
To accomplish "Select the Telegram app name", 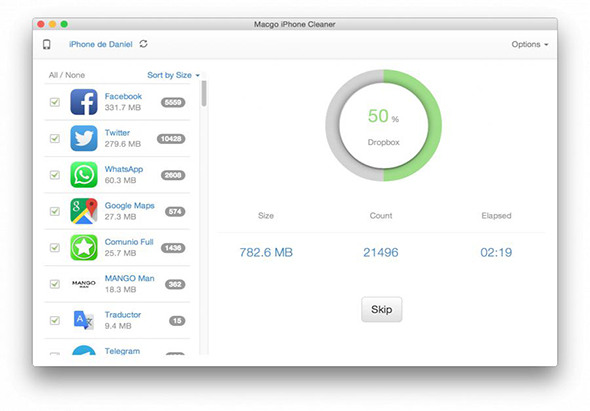I will click(x=122, y=351).
